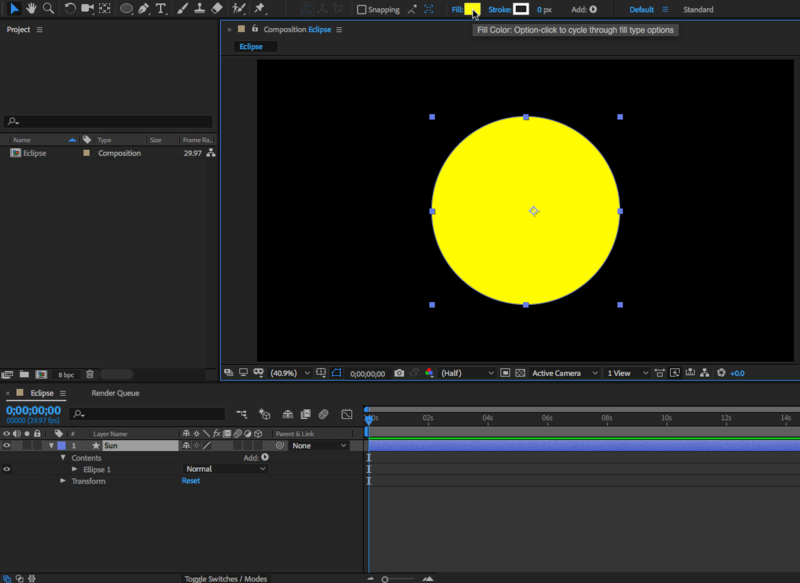
Task: Enable the Snapping checkbox
Action: tap(362, 10)
